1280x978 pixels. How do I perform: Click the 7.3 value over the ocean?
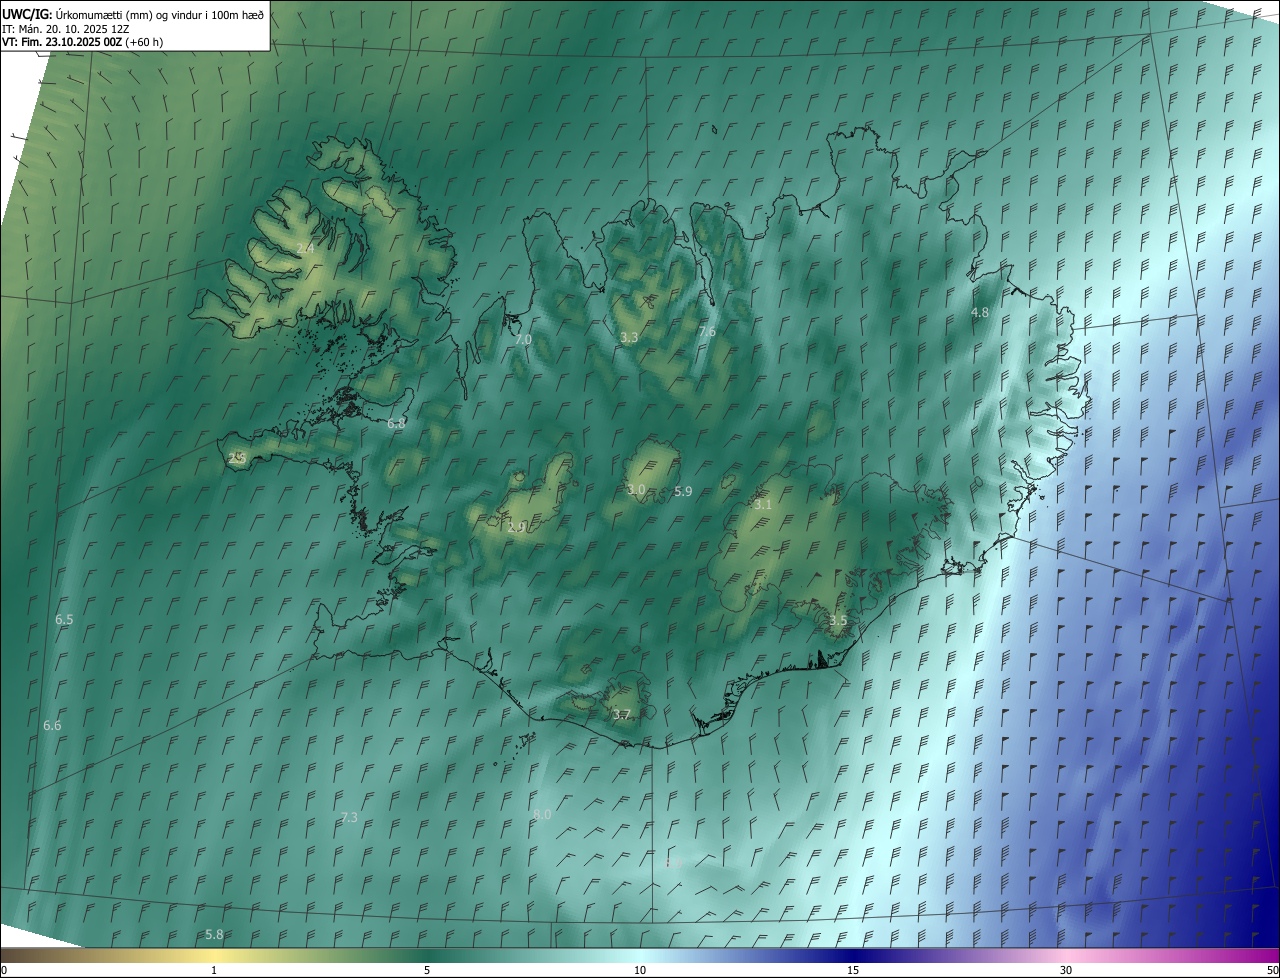[349, 818]
